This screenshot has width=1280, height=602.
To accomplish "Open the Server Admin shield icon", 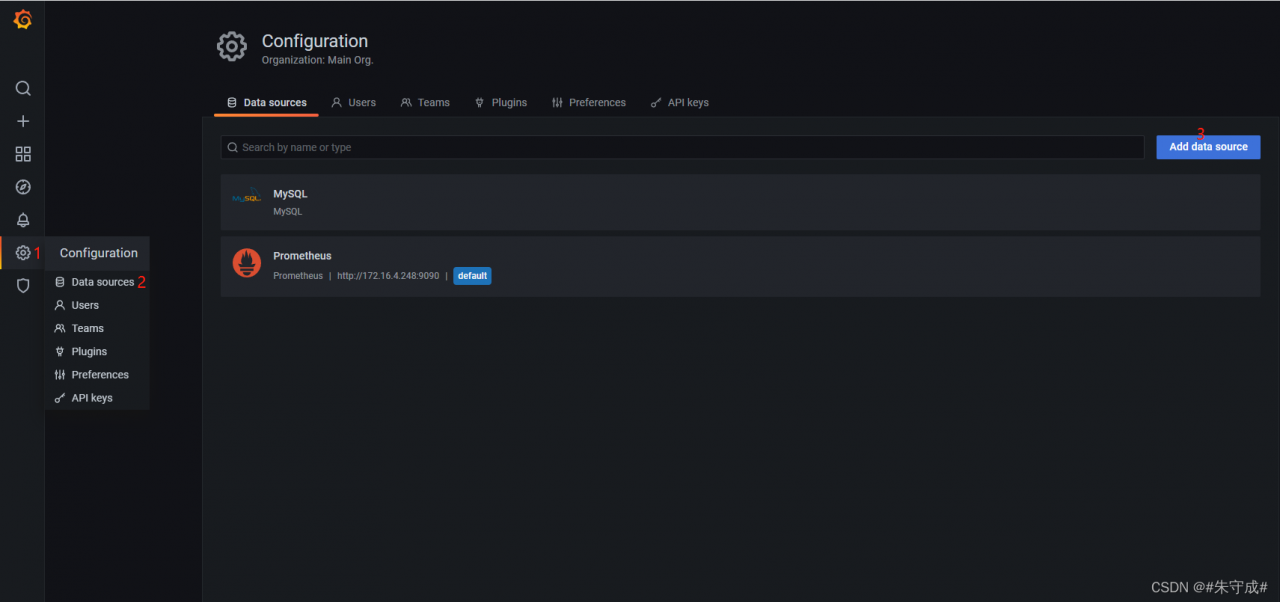I will point(23,286).
